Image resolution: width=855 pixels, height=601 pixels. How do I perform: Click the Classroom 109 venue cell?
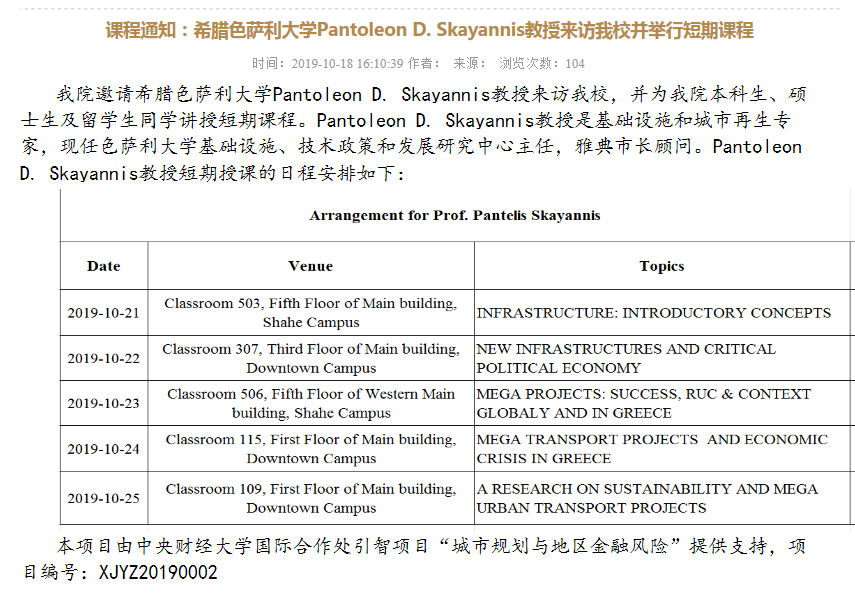311,498
